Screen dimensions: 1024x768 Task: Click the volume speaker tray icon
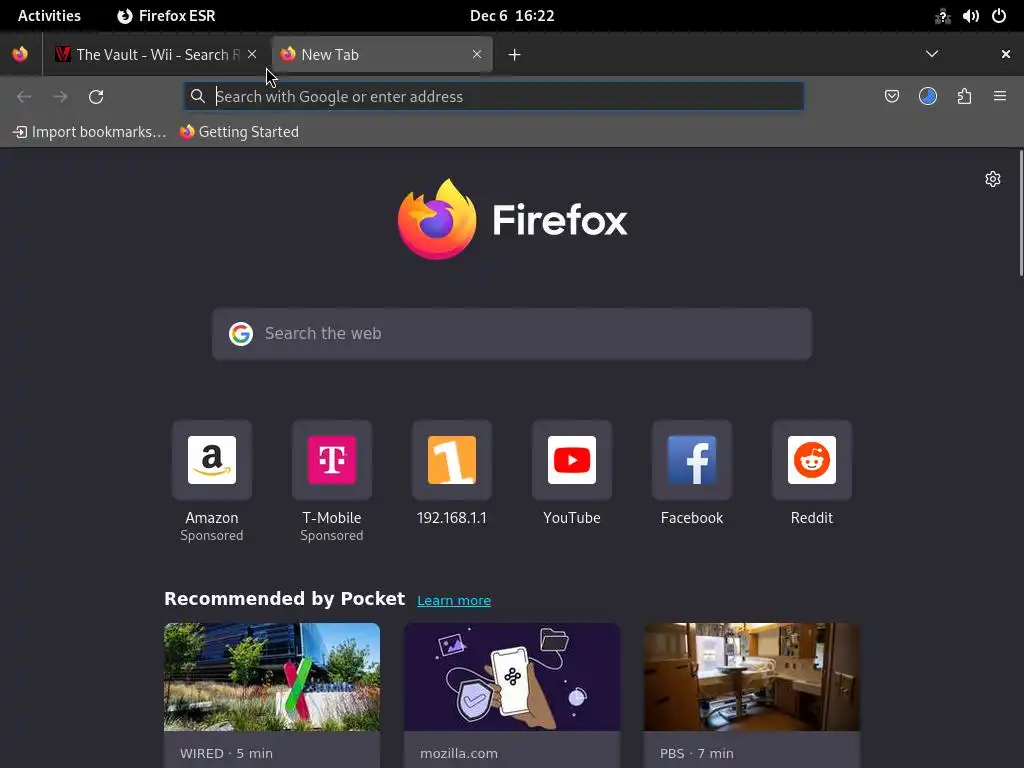click(970, 16)
